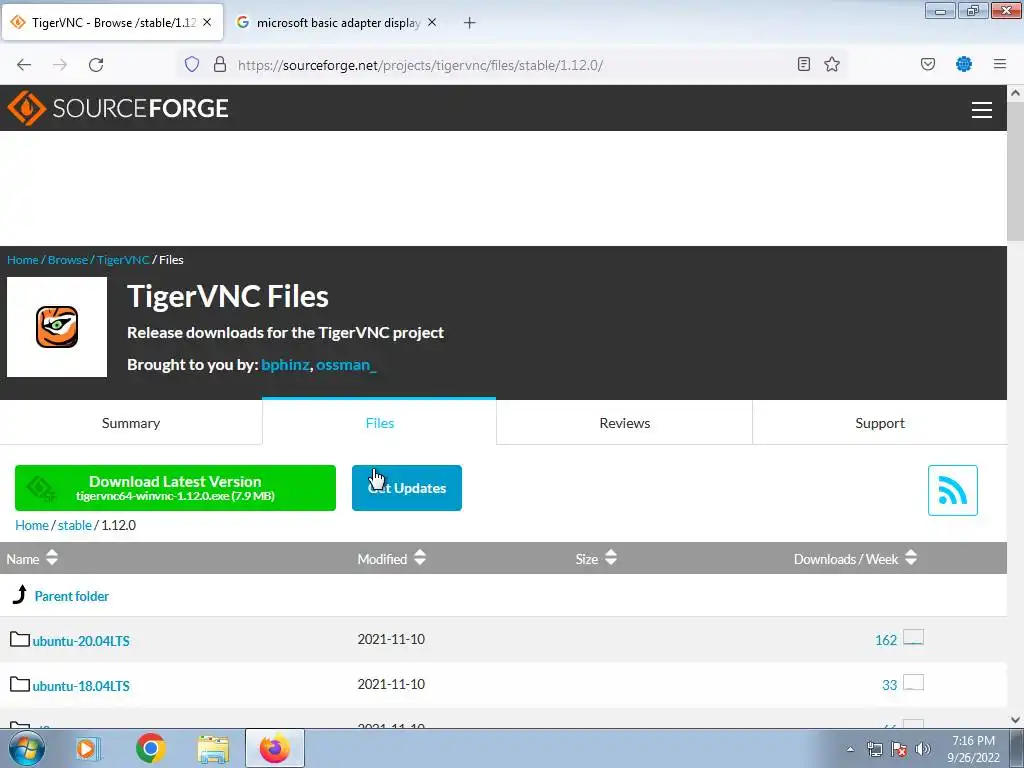Show download stats chart for ubuntu-20.04LTS
This screenshot has width=1024, height=768.
point(913,637)
